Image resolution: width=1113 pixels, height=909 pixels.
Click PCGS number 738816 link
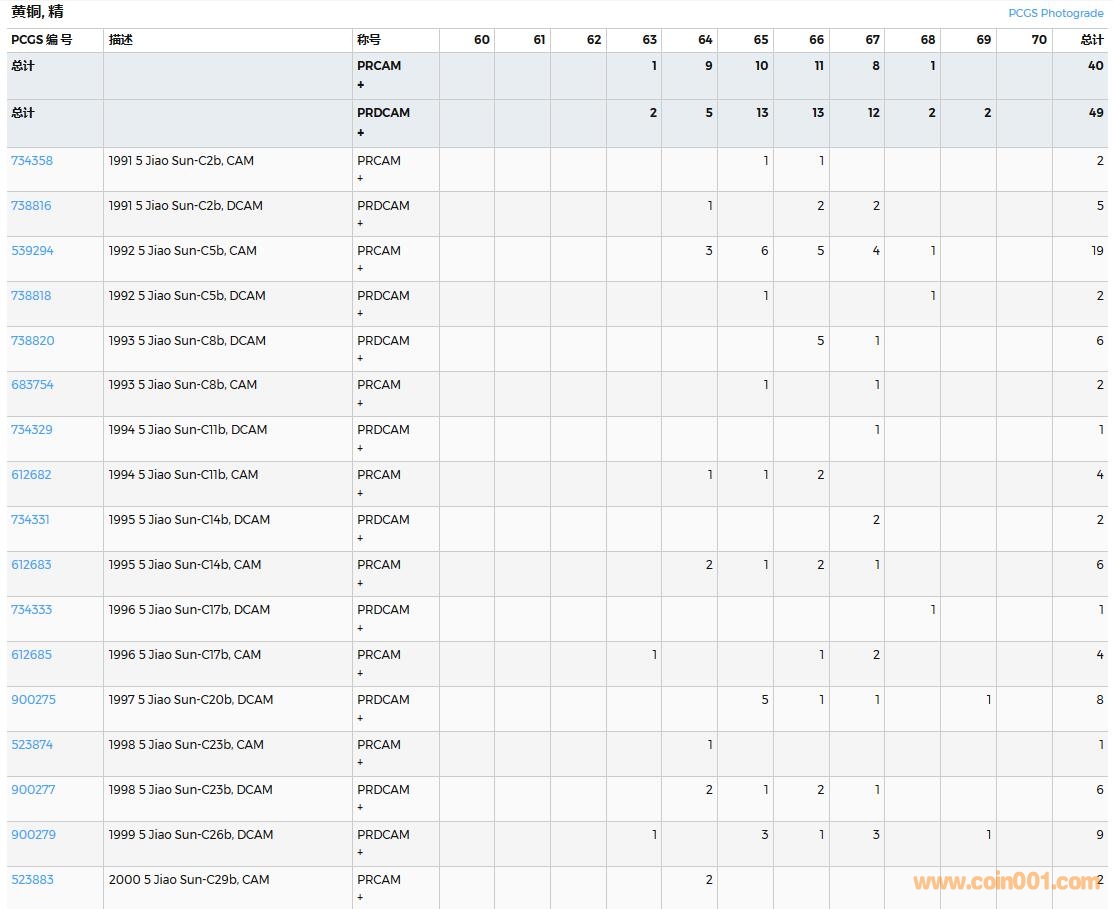[32, 206]
